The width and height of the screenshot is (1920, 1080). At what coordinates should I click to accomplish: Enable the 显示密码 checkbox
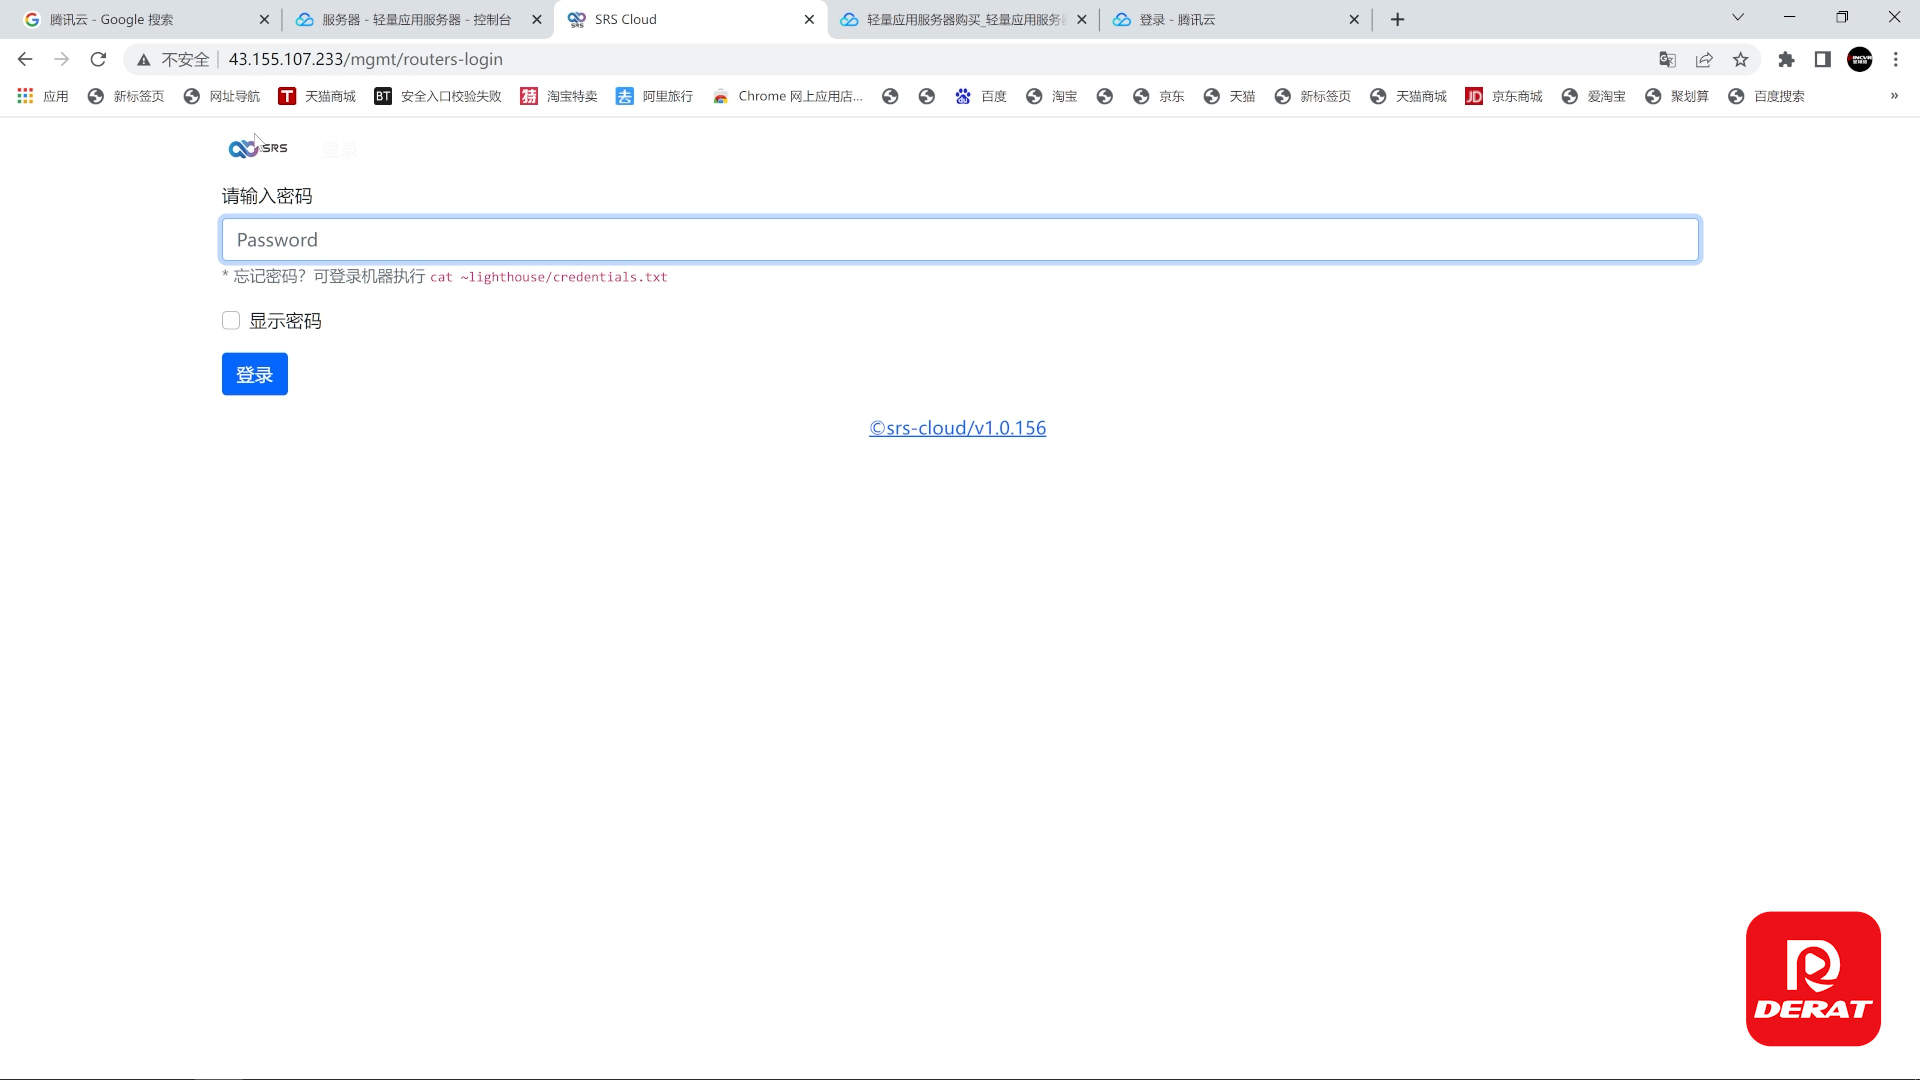231,320
